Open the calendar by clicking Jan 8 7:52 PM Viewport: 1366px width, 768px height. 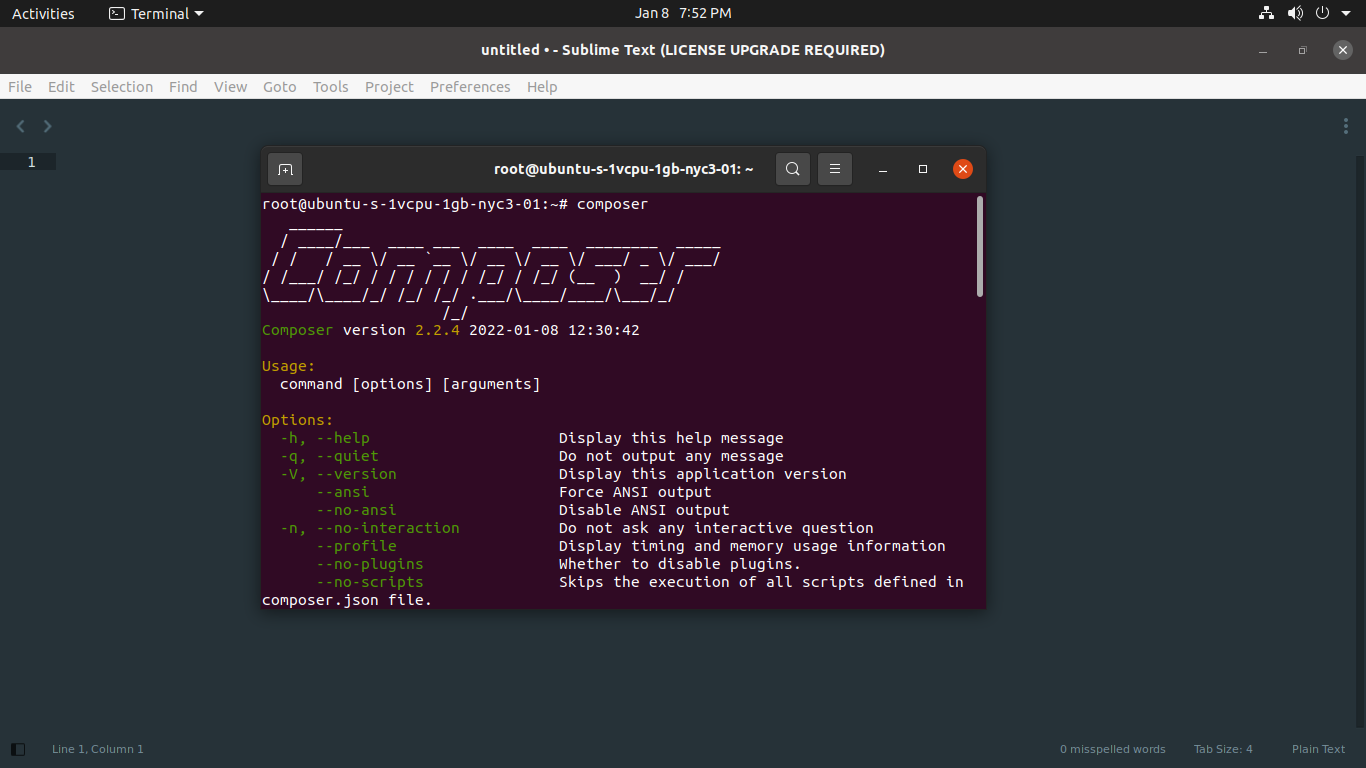coord(683,13)
